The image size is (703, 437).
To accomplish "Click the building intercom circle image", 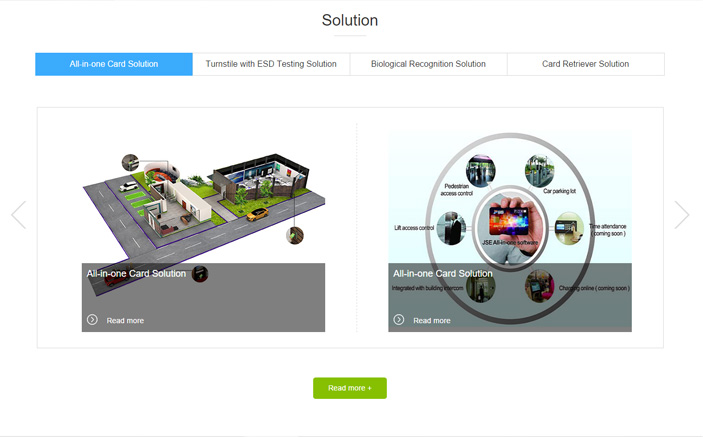I will point(481,286).
